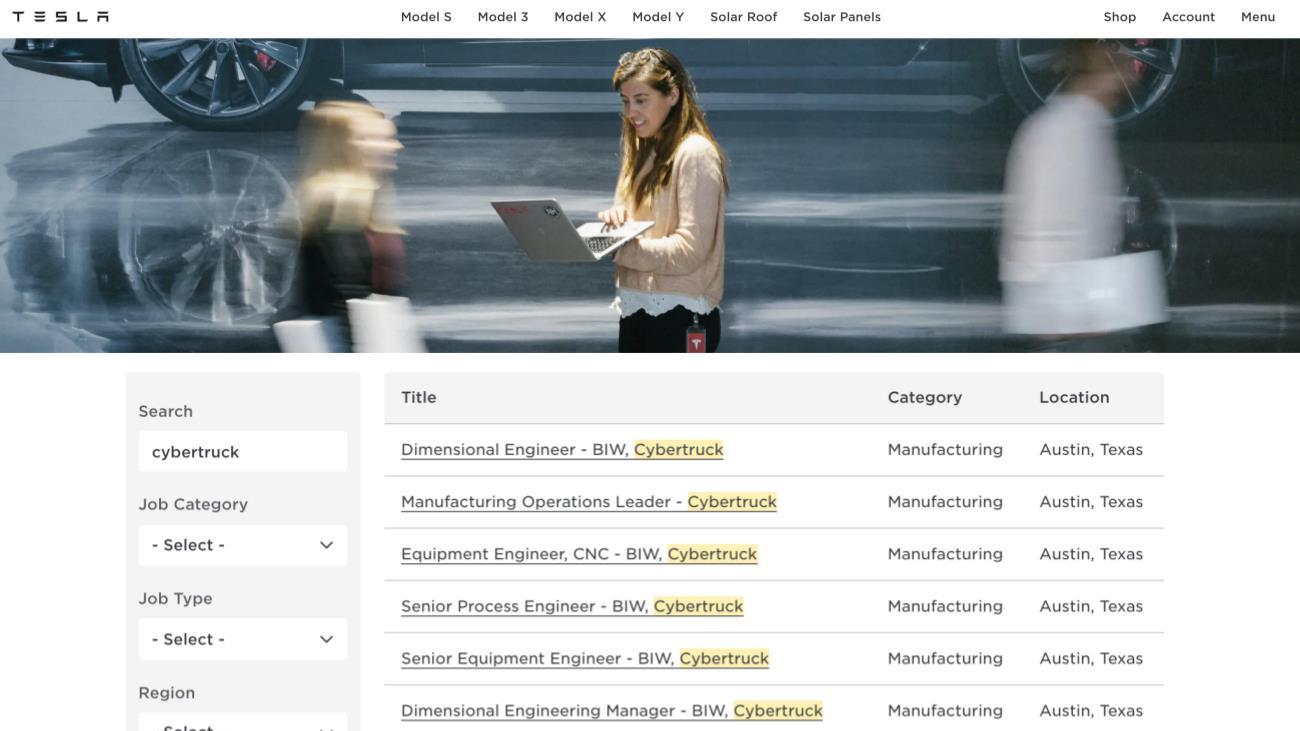Click the Job Type label
1300x731 pixels.
[x=175, y=599]
